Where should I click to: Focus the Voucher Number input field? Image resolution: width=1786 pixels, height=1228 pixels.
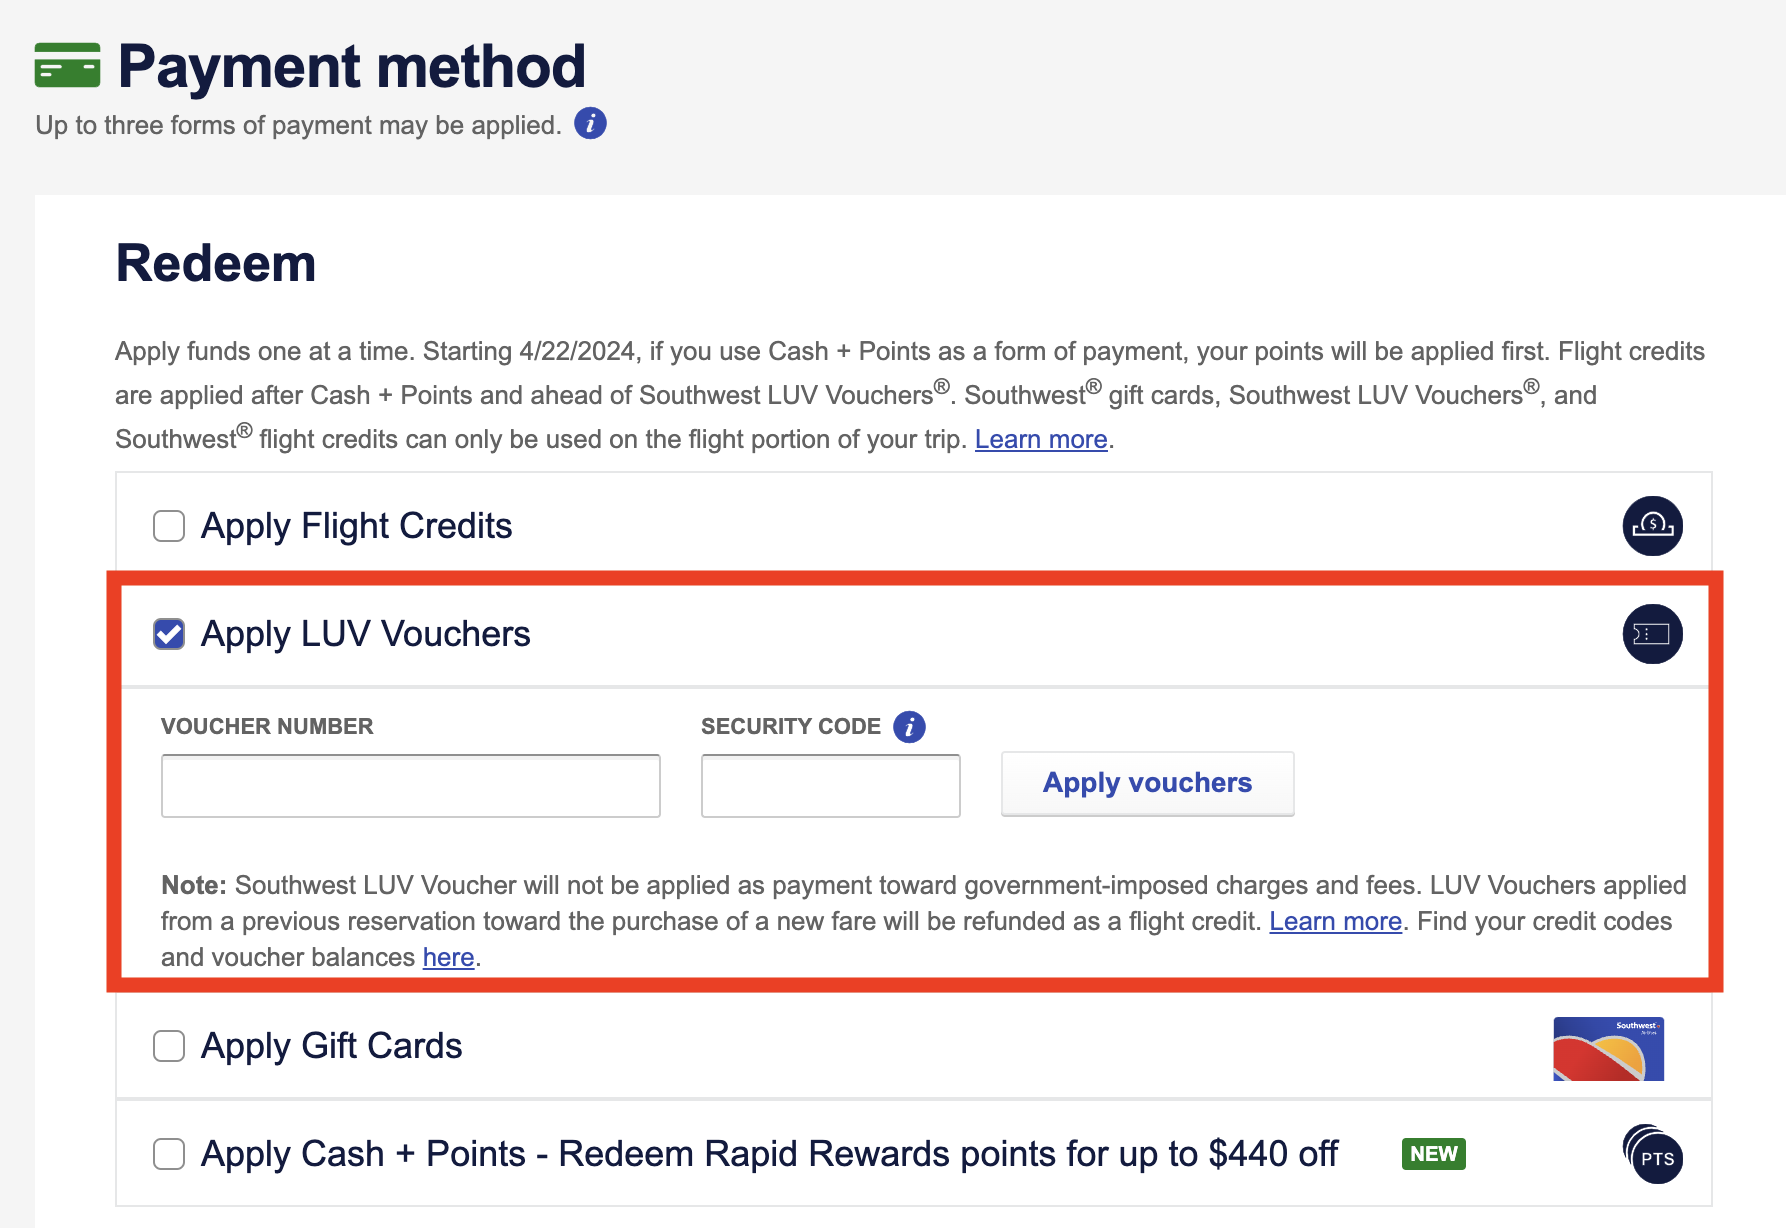[411, 786]
